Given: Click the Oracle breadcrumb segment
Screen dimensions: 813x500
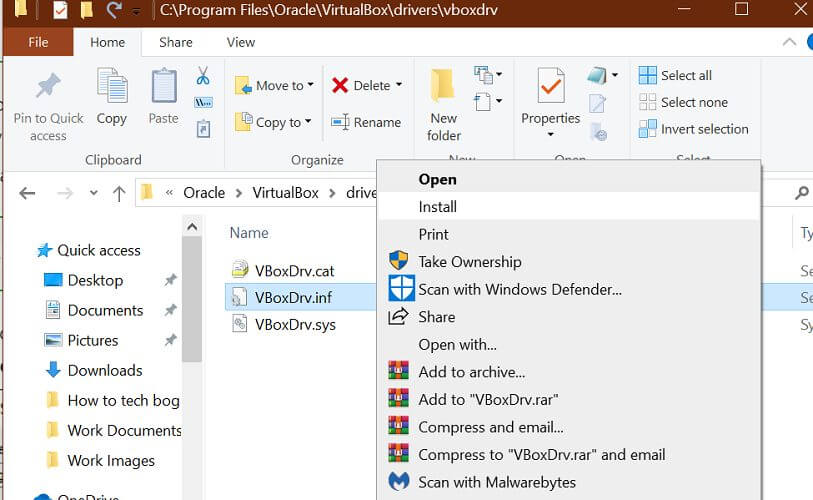Looking at the screenshot, I should (204, 193).
